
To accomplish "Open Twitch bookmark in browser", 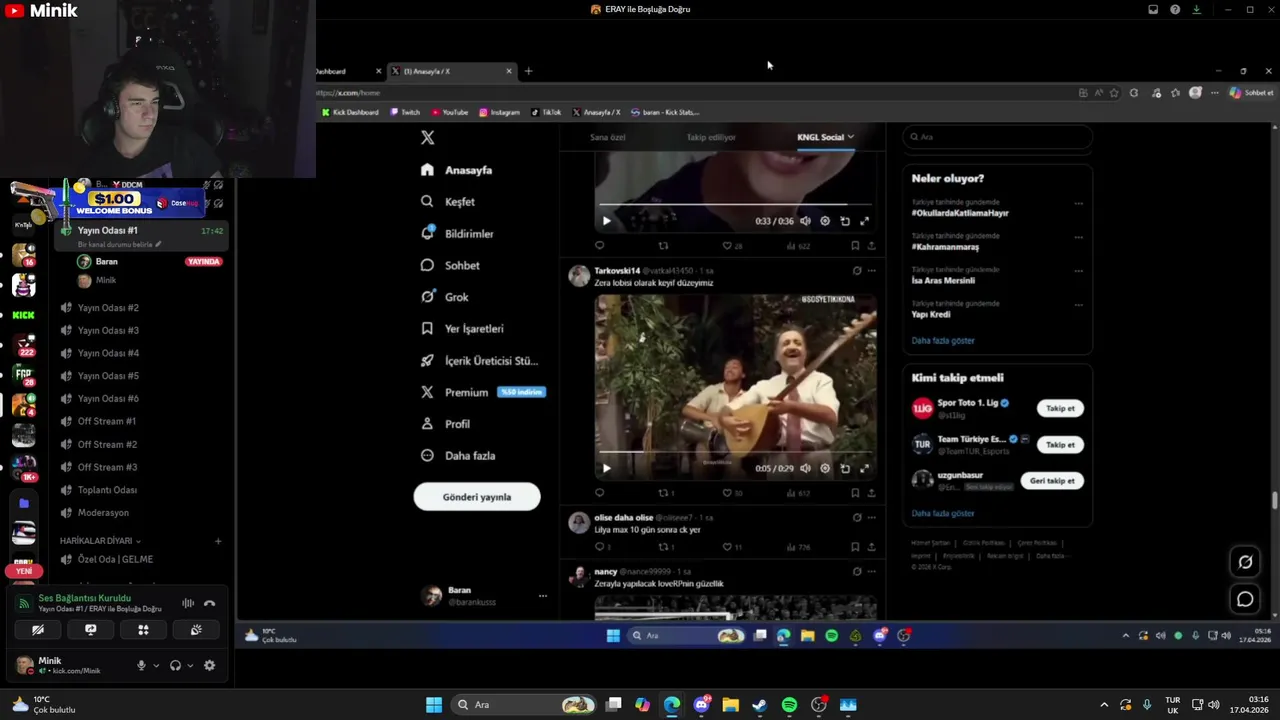I will pos(405,112).
